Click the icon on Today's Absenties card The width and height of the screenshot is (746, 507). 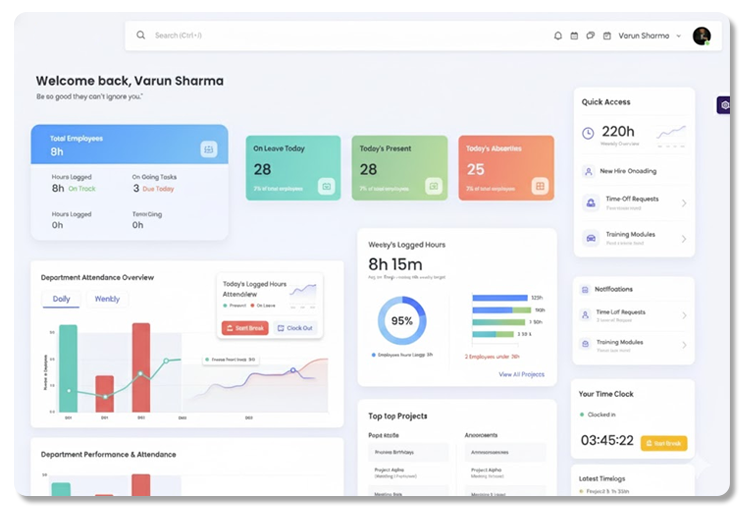[539, 186]
